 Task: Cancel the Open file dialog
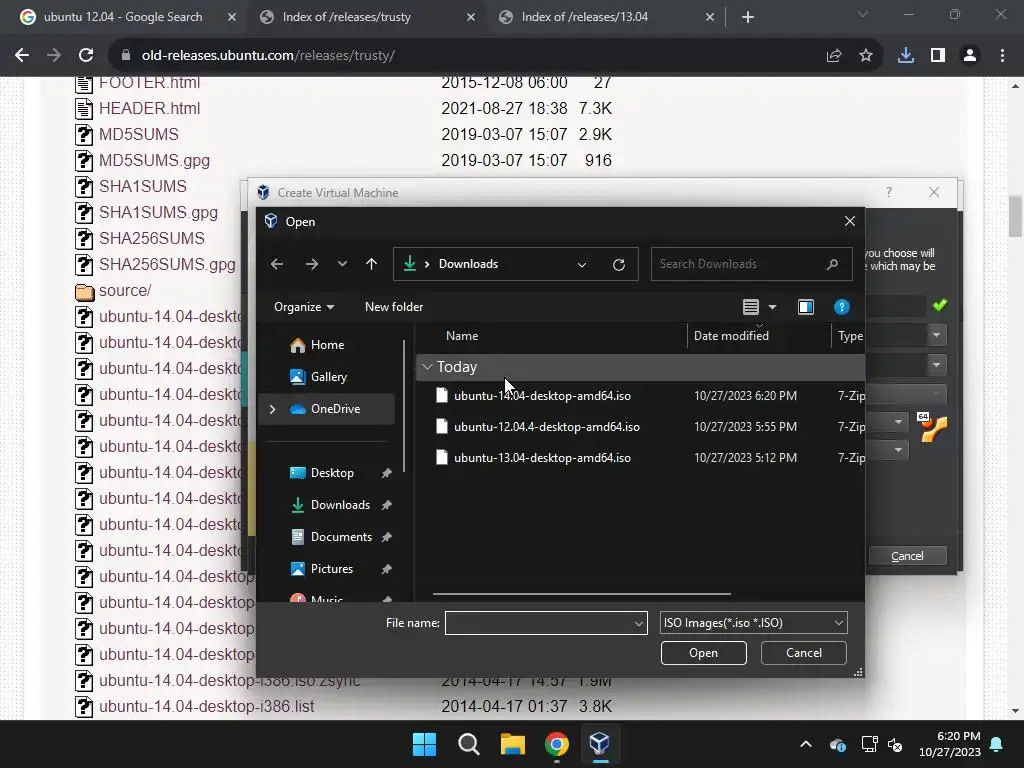(x=803, y=653)
